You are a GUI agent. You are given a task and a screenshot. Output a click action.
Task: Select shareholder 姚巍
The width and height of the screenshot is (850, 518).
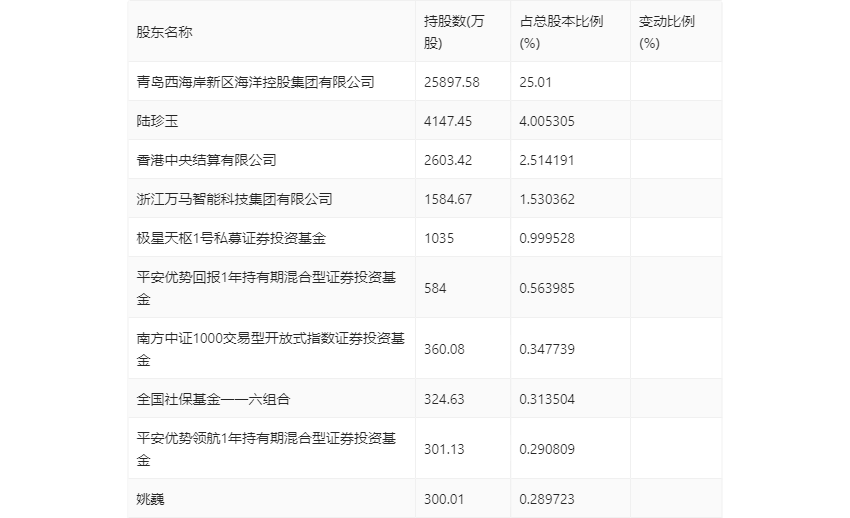click(x=150, y=498)
